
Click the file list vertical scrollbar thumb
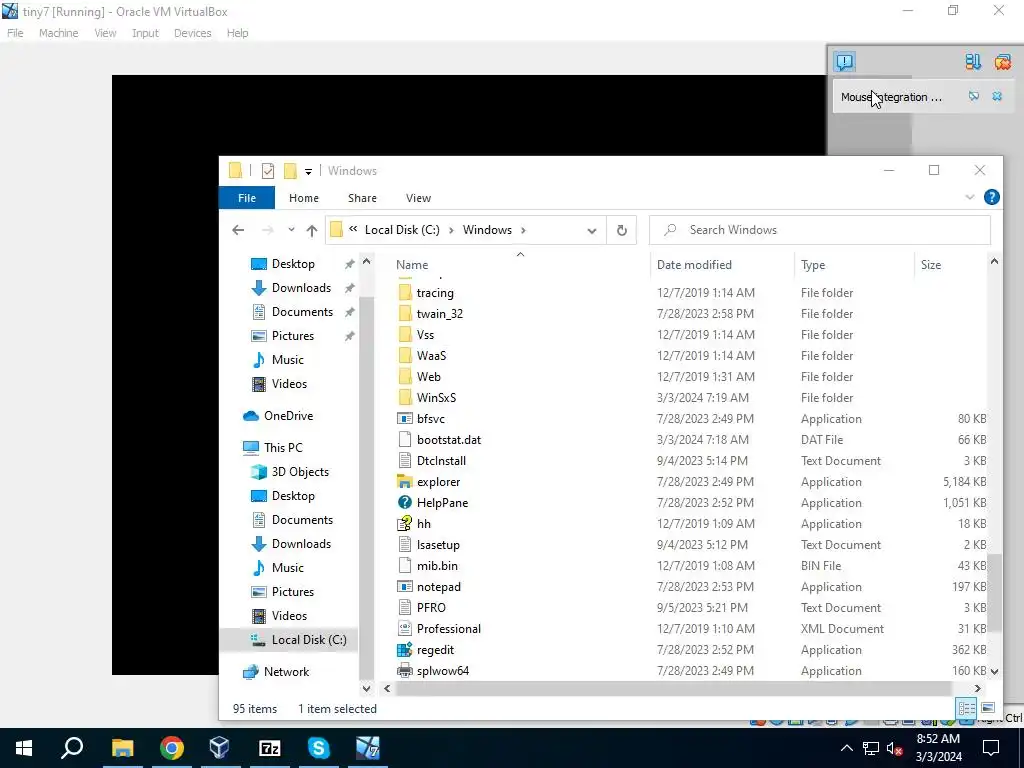pyautogui.click(x=994, y=593)
